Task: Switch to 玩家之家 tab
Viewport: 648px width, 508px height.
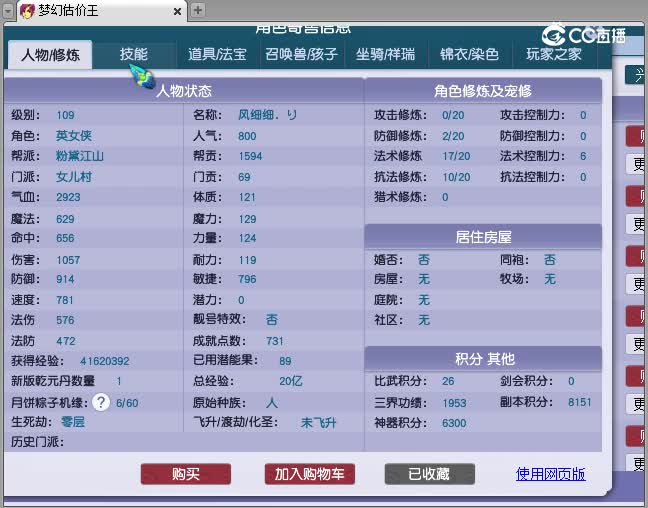Action: click(x=554, y=54)
